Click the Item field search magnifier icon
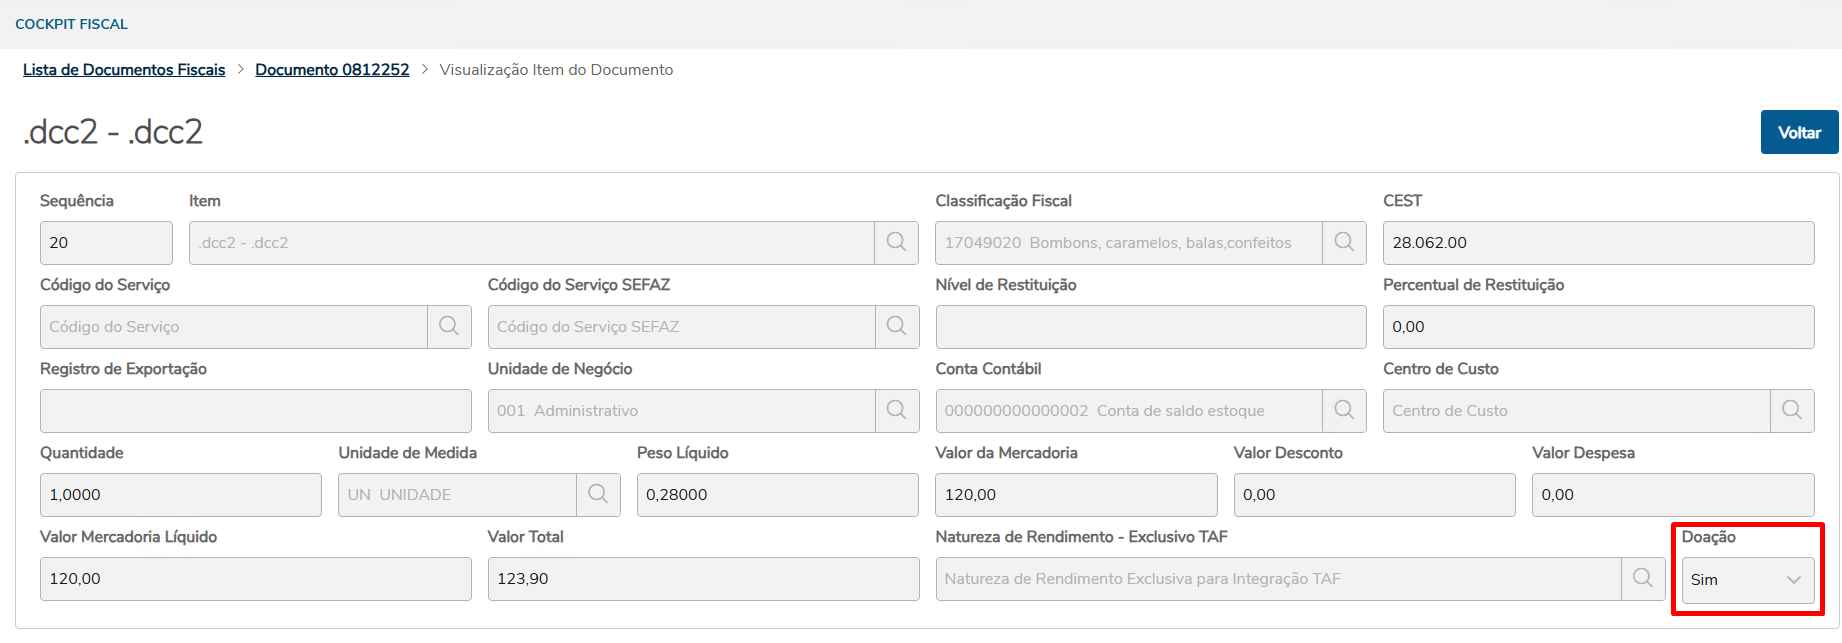Viewport: 1842px width, 643px height. point(896,243)
